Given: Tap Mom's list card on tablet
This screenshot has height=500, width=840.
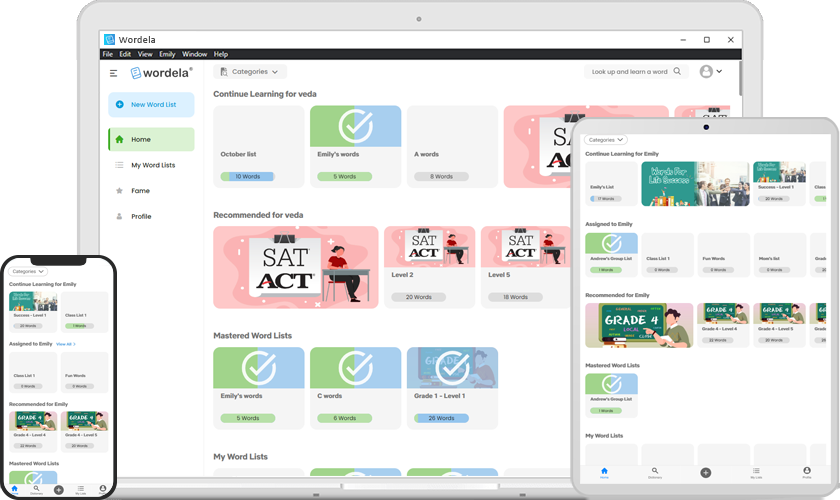Looking at the screenshot, I should [779, 255].
